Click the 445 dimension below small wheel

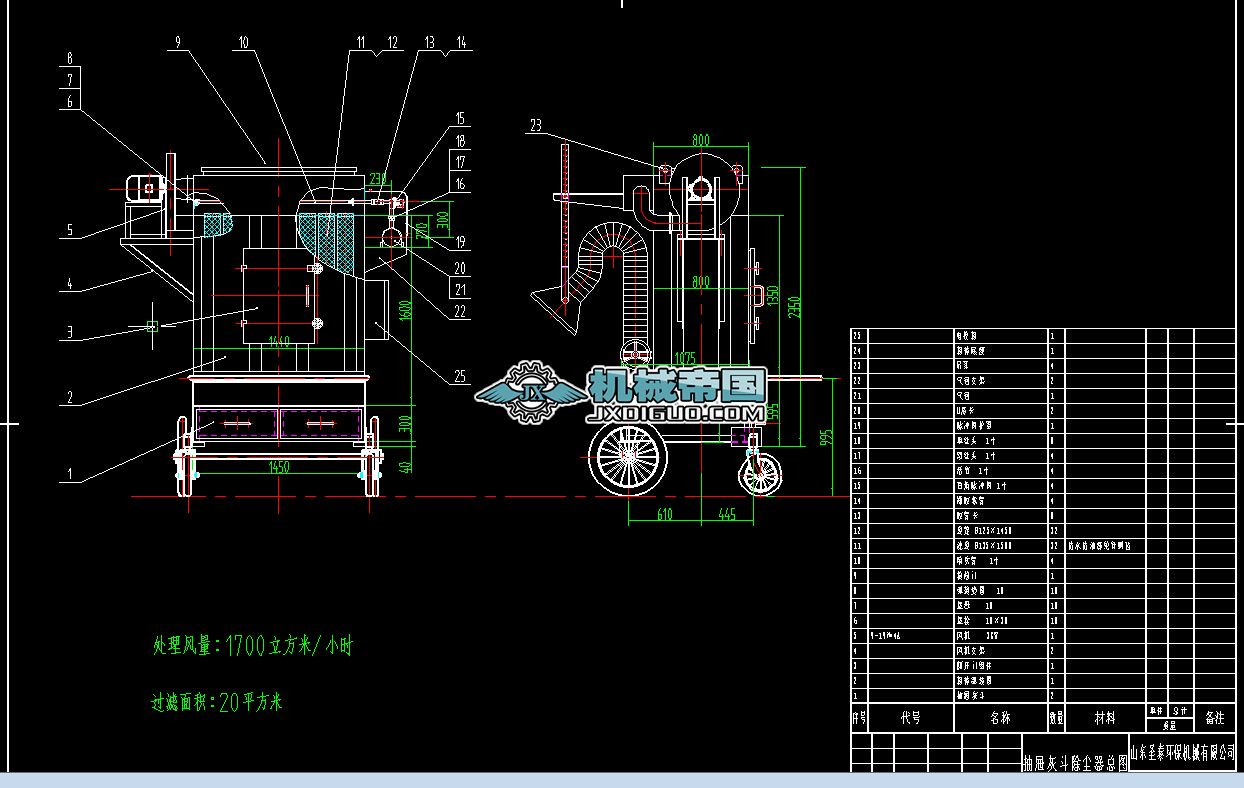(727, 514)
